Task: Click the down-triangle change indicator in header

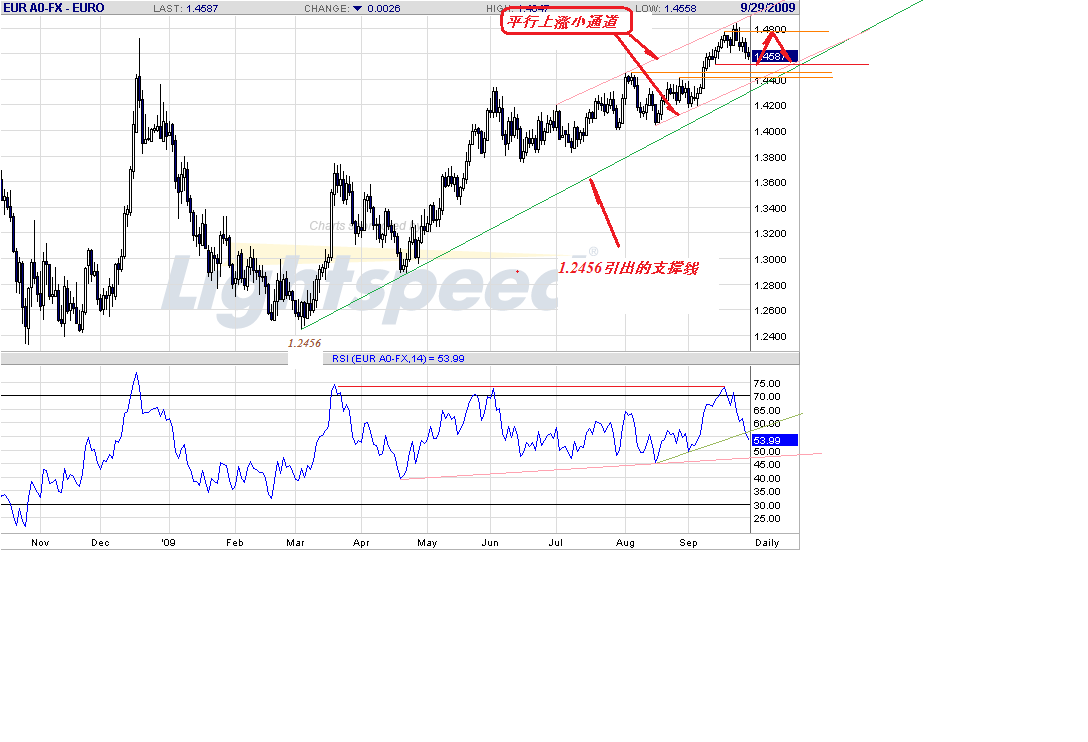Action: pyautogui.click(x=357, y=8)
